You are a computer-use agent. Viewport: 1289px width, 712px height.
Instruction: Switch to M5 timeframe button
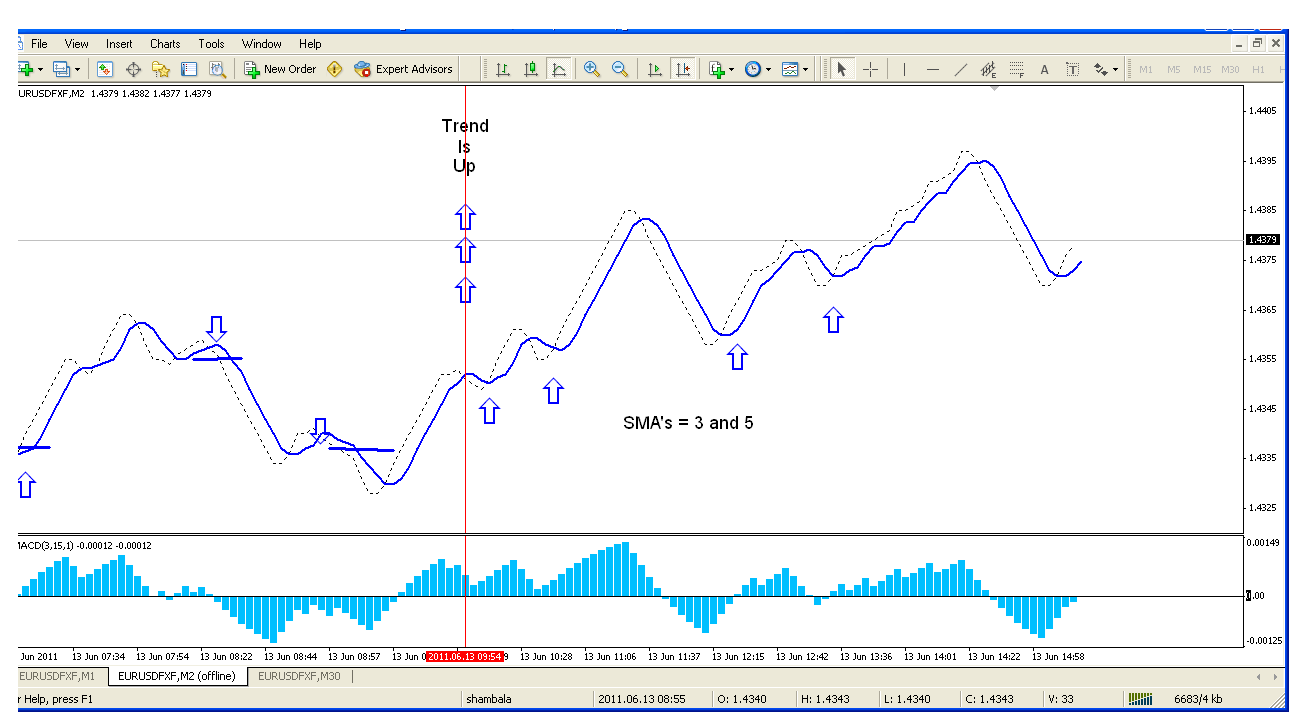1173,69
